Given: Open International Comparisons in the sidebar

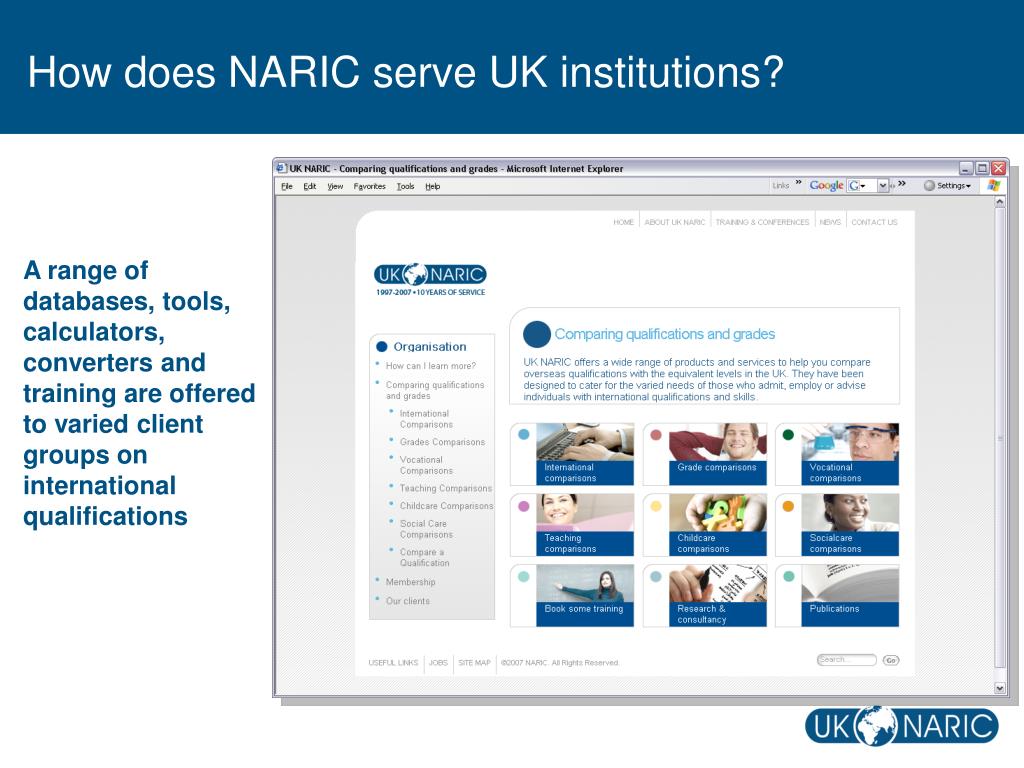Looking at the screenshot, I should [x=426, y=419].
